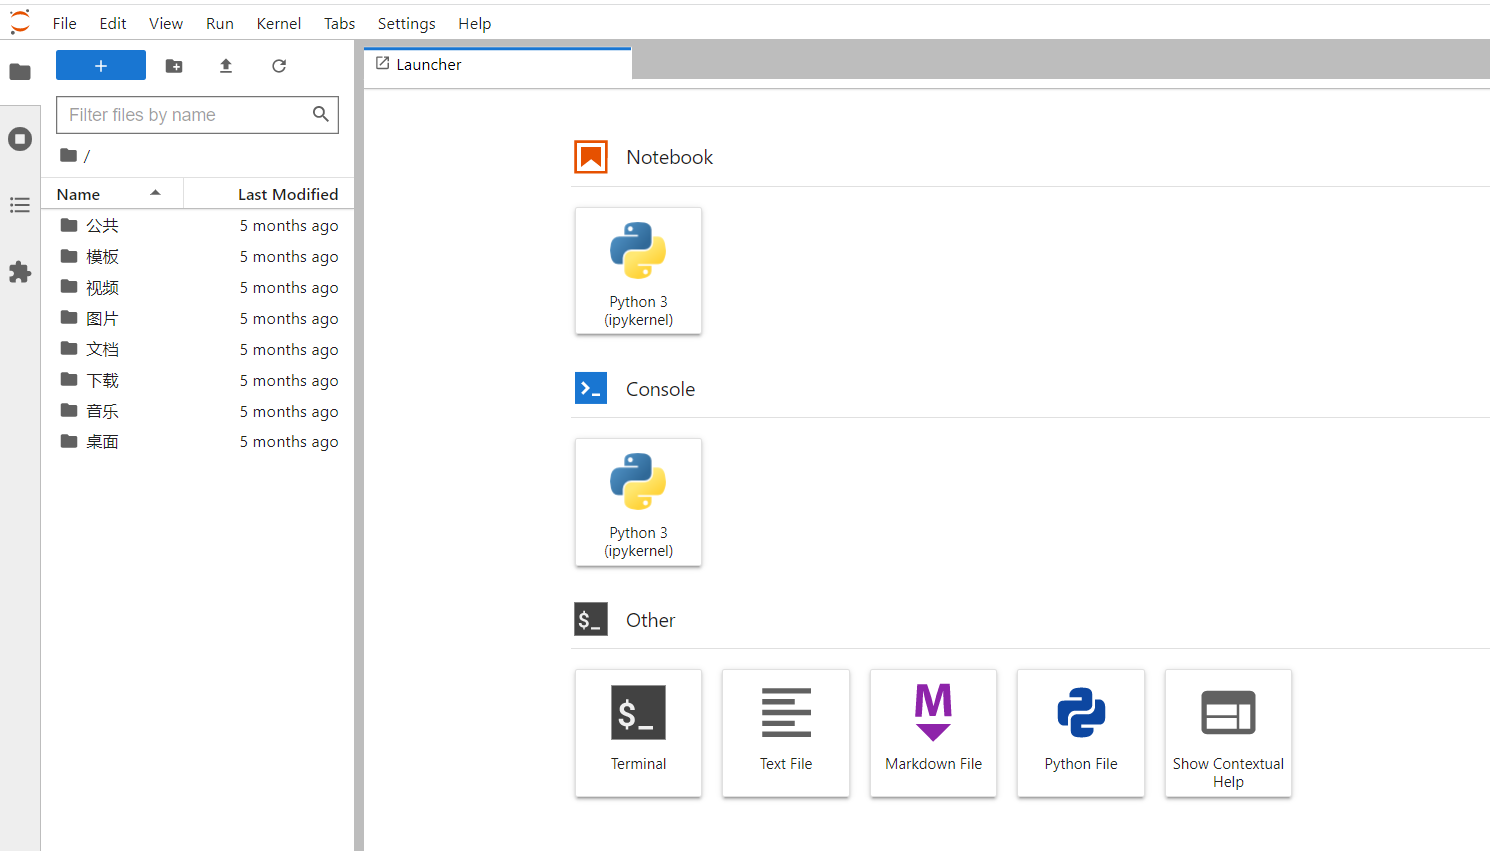Click the Launcher tab's icon
The image size is (1490, 851).
[x=382, y=64]
